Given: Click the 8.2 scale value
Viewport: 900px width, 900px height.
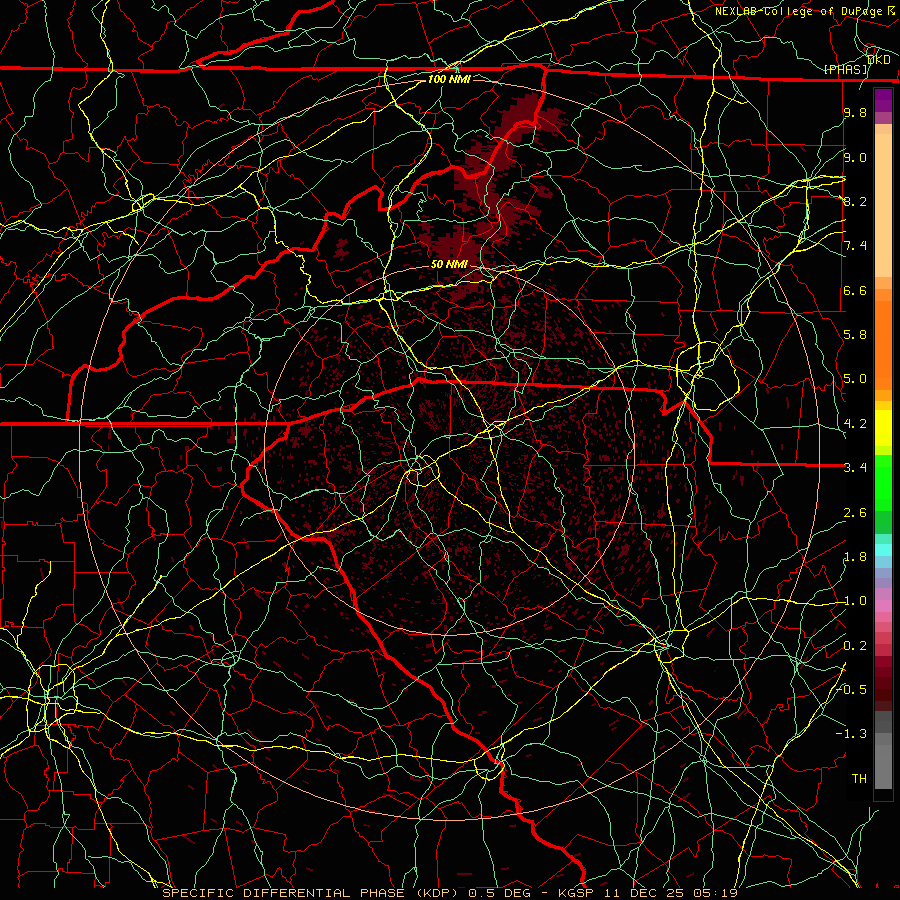Looking at the screenshot, I should pyautogui.click(x=855, y=201).
